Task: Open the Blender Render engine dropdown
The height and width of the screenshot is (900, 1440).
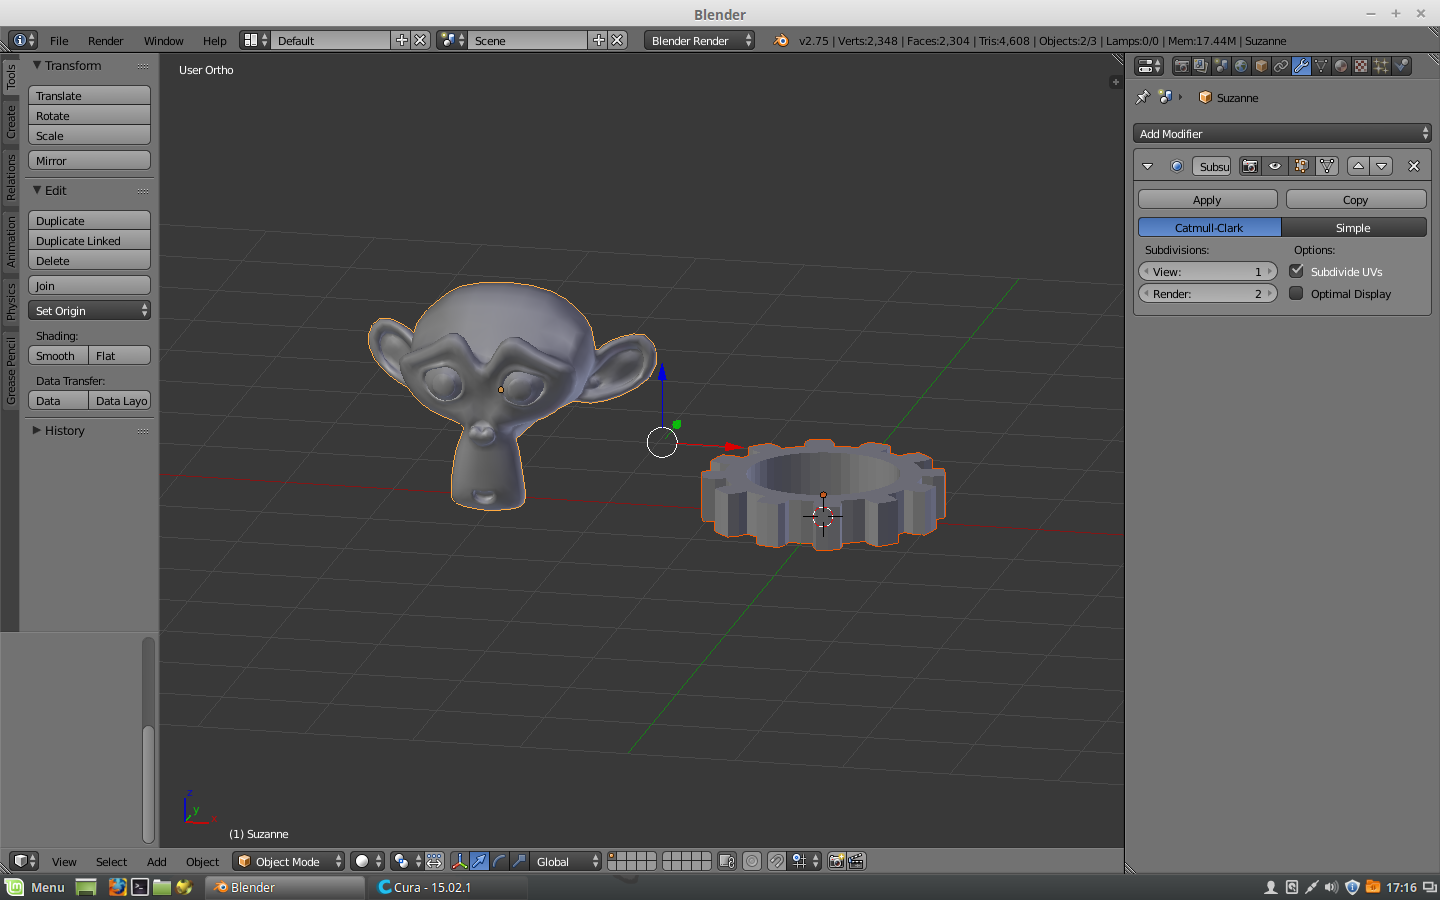Action: pyautogui.click(x=700, y=40)
